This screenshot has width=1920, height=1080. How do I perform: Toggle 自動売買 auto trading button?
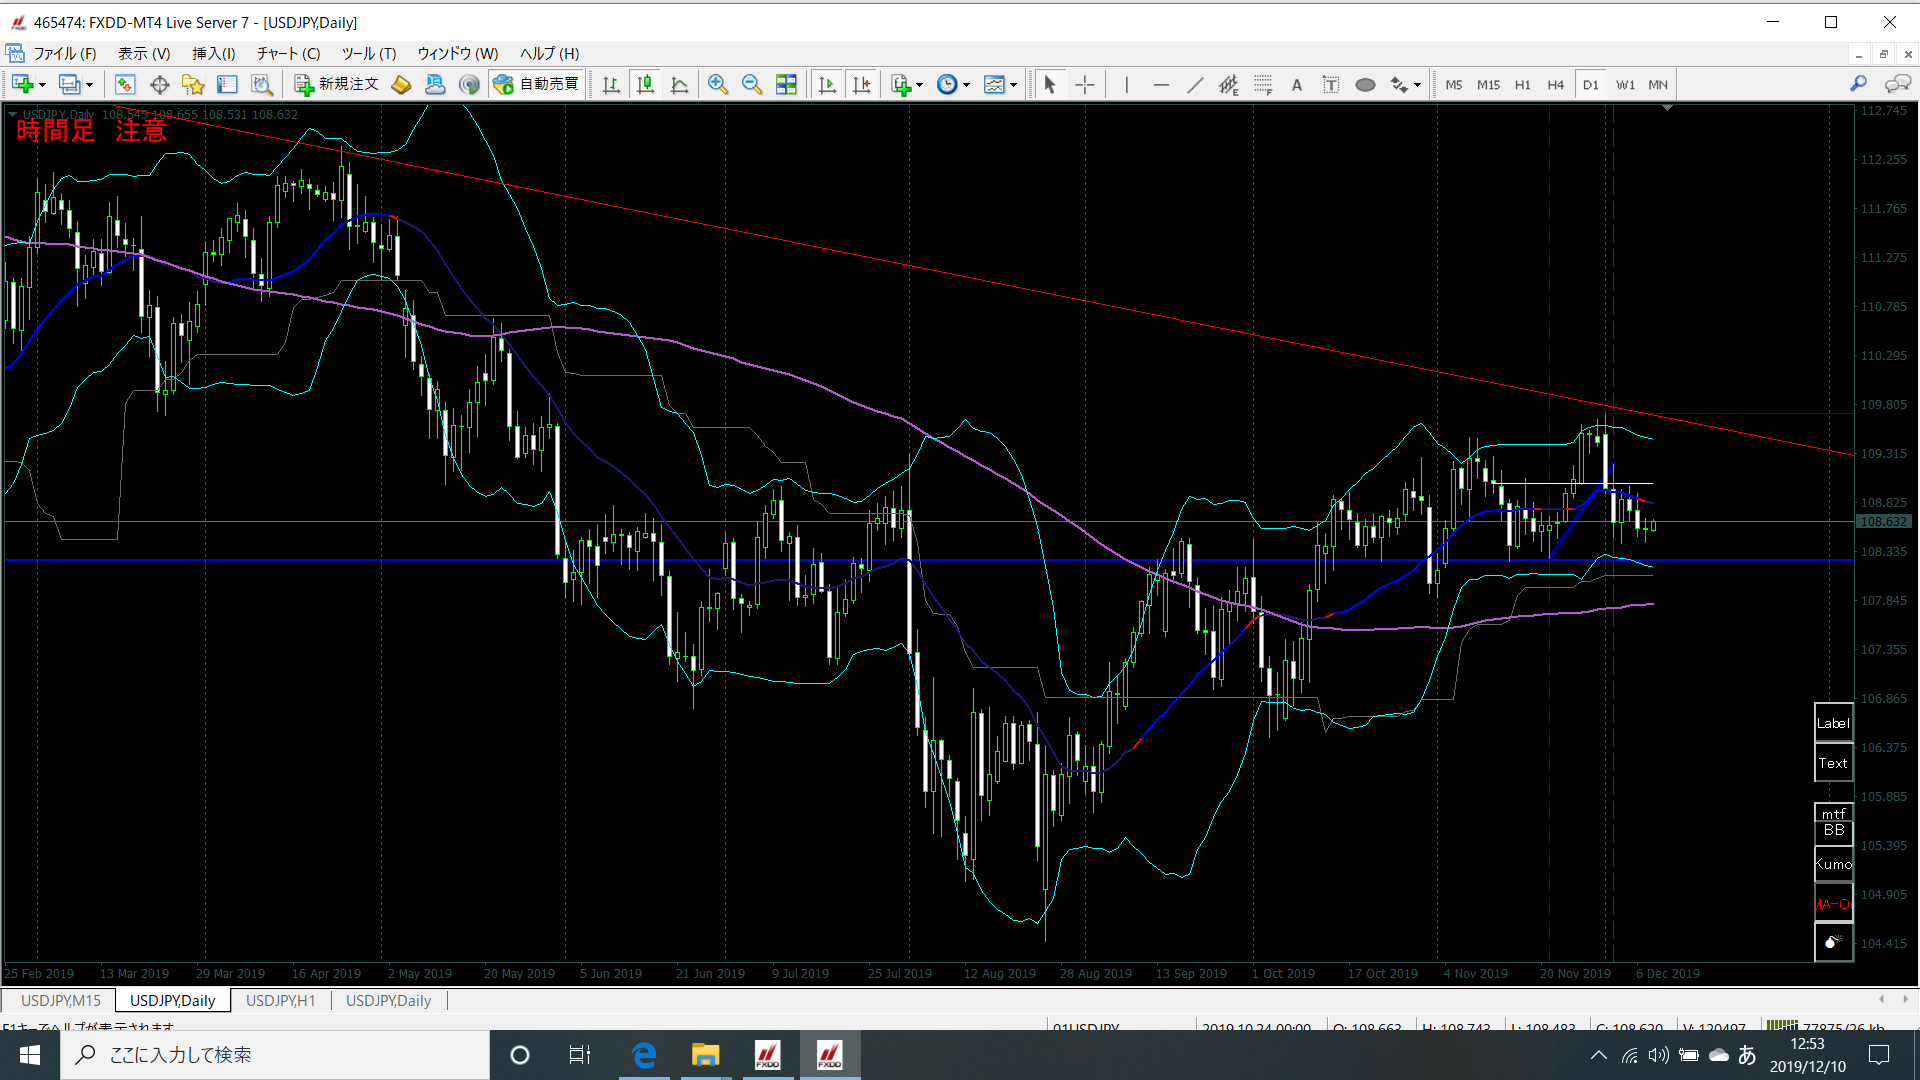537,85
